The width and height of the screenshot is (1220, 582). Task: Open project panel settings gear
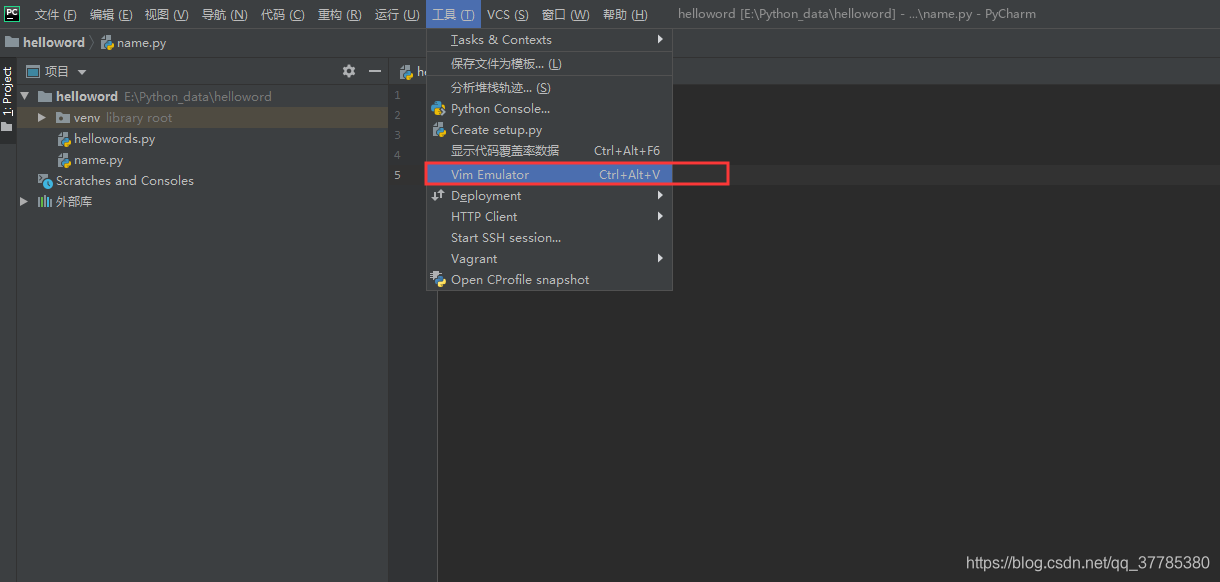[349, 71]
